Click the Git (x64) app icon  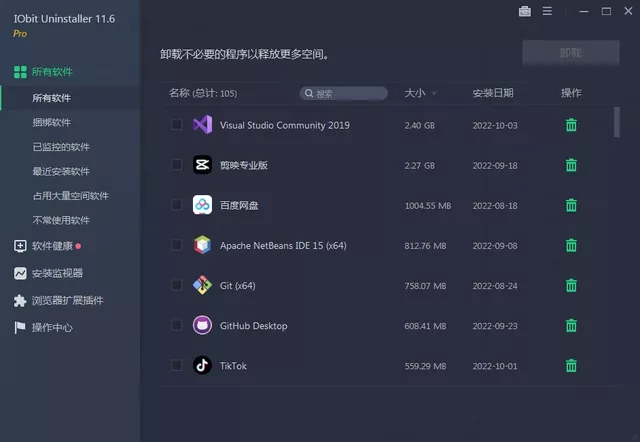point(202,285)
